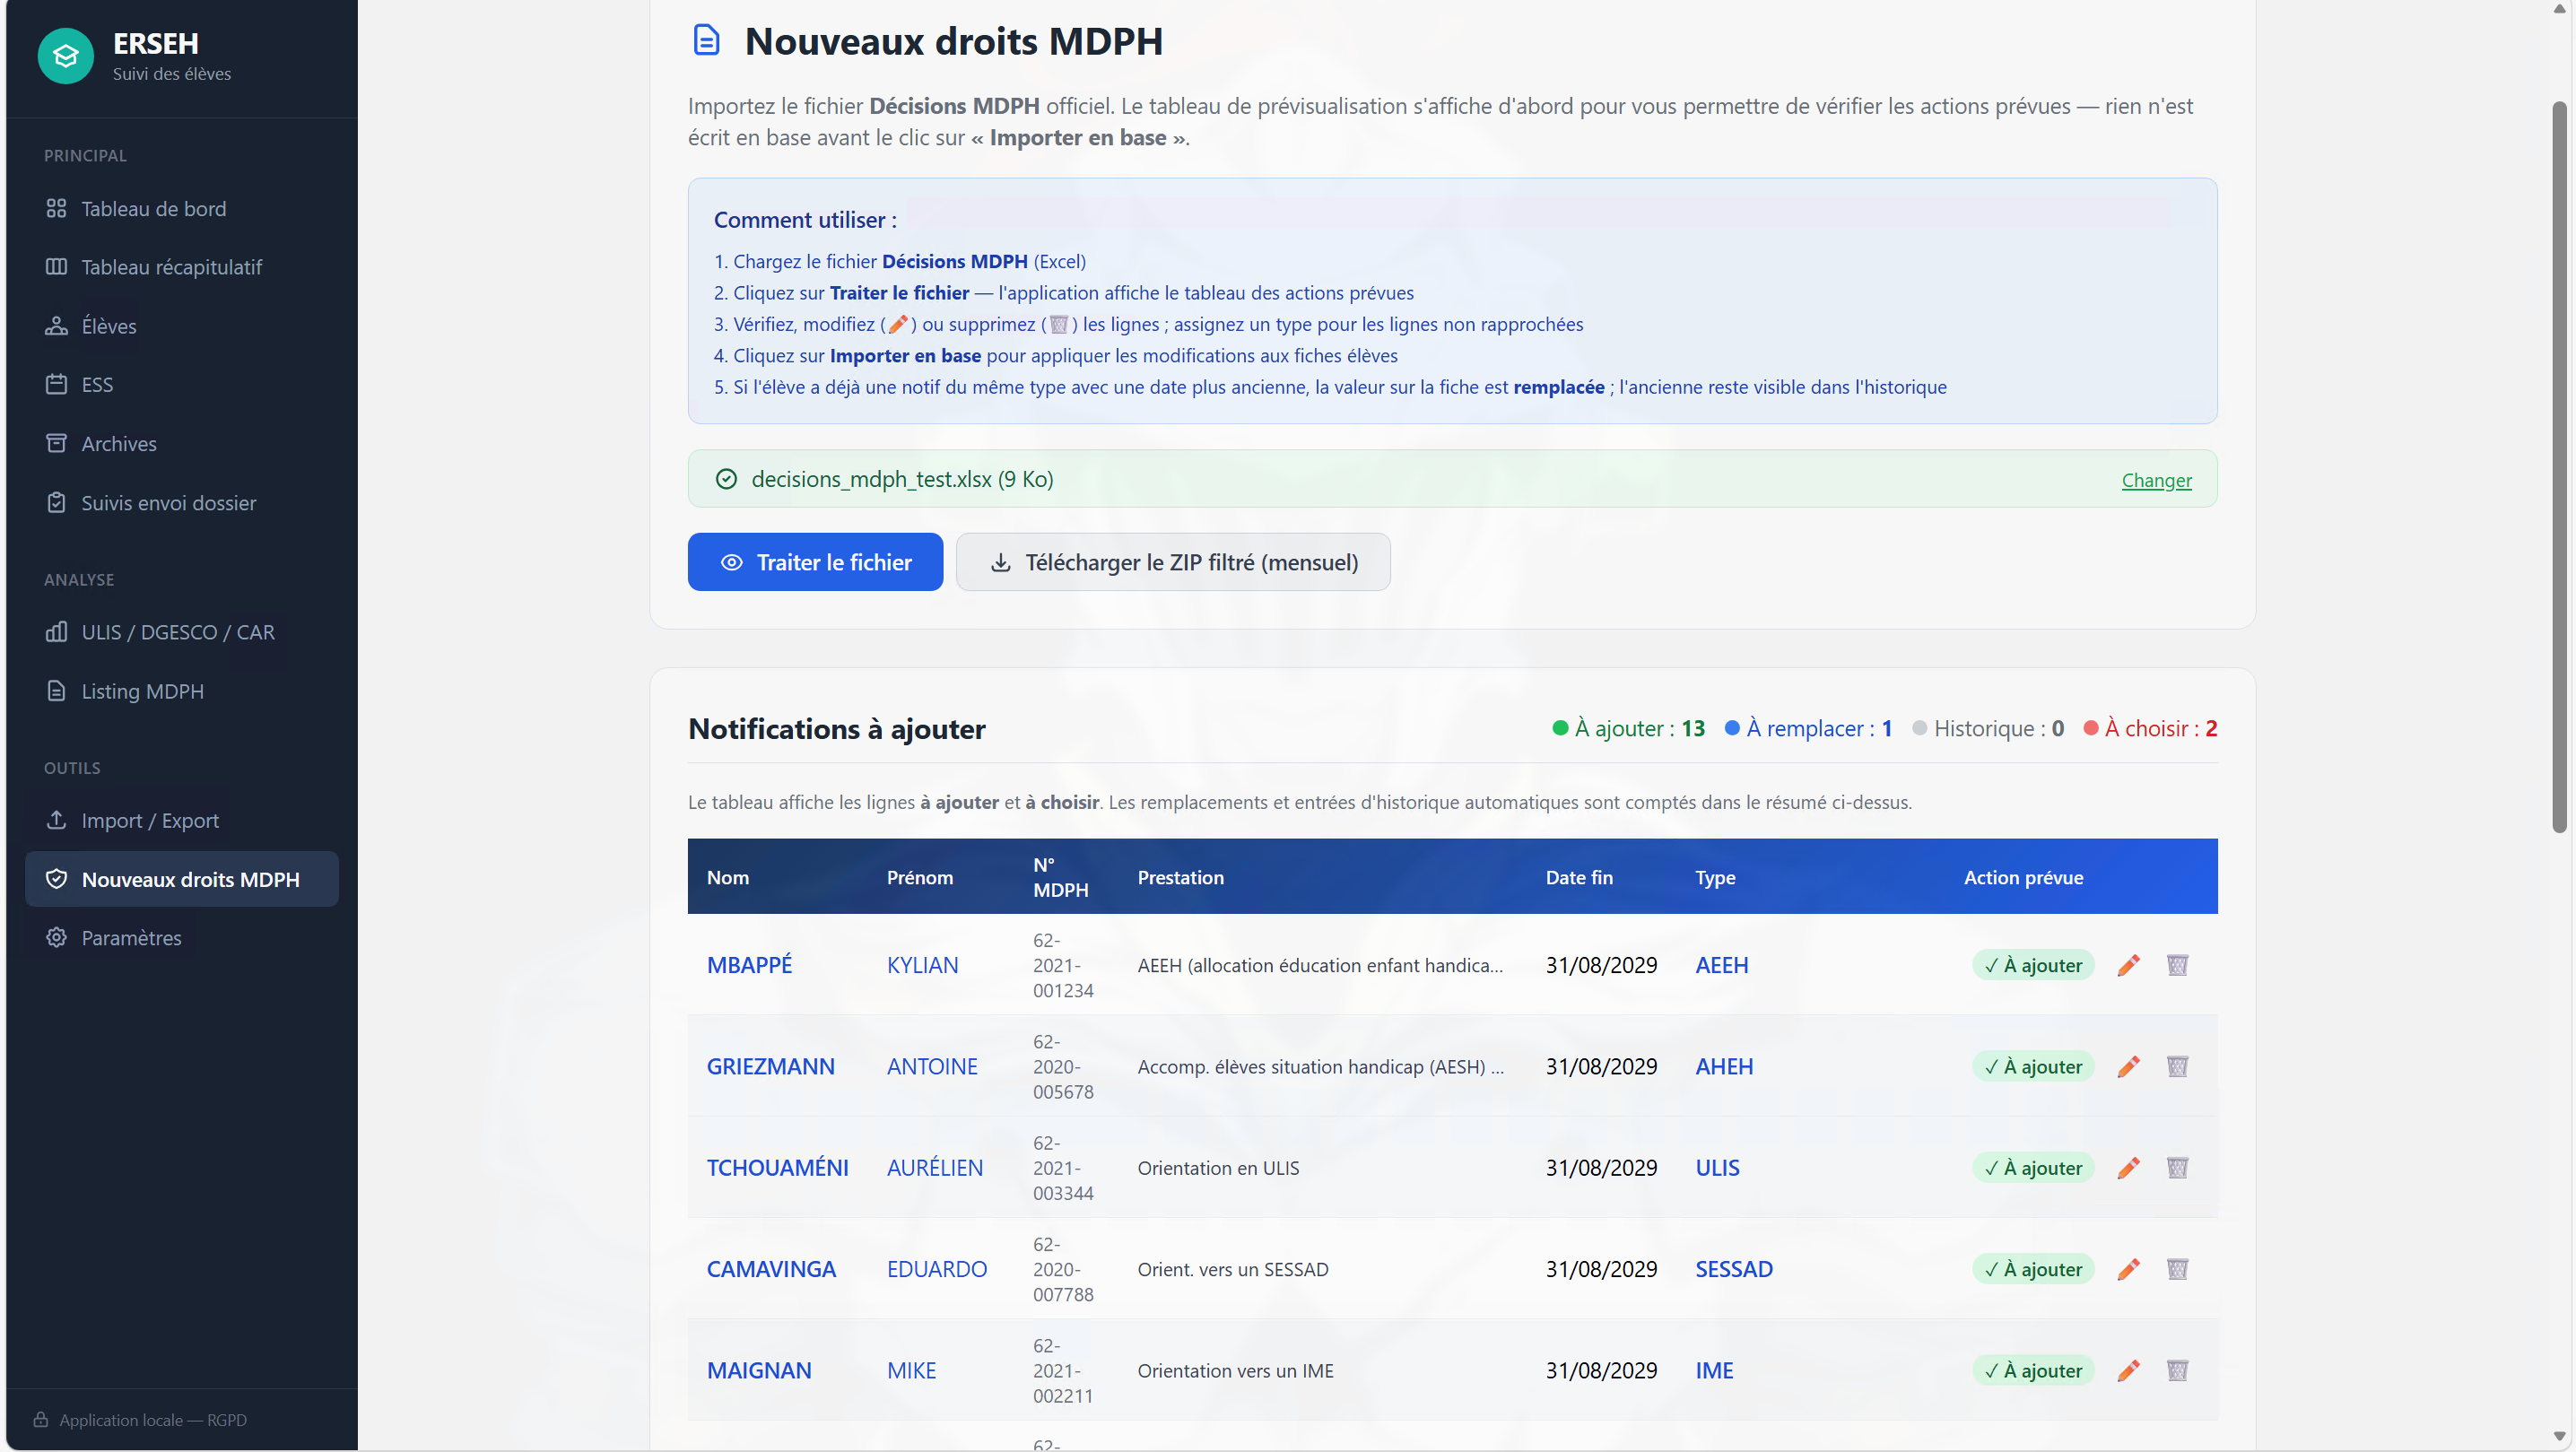This screenshot has width=2576, height=1452.
Task: Click the Orientation en ULIS prestation cell
Action: (1218, 1168)
